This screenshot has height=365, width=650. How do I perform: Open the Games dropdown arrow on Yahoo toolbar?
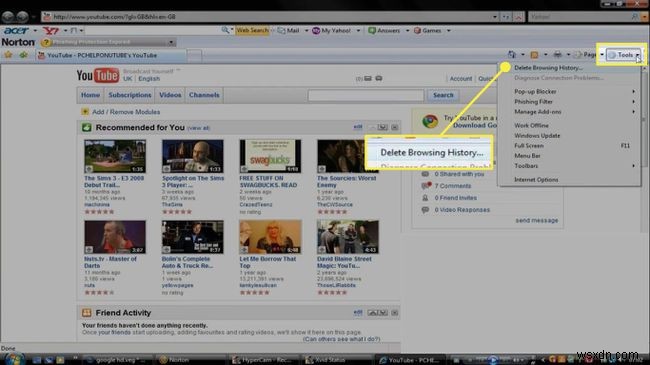pos(449,30)
